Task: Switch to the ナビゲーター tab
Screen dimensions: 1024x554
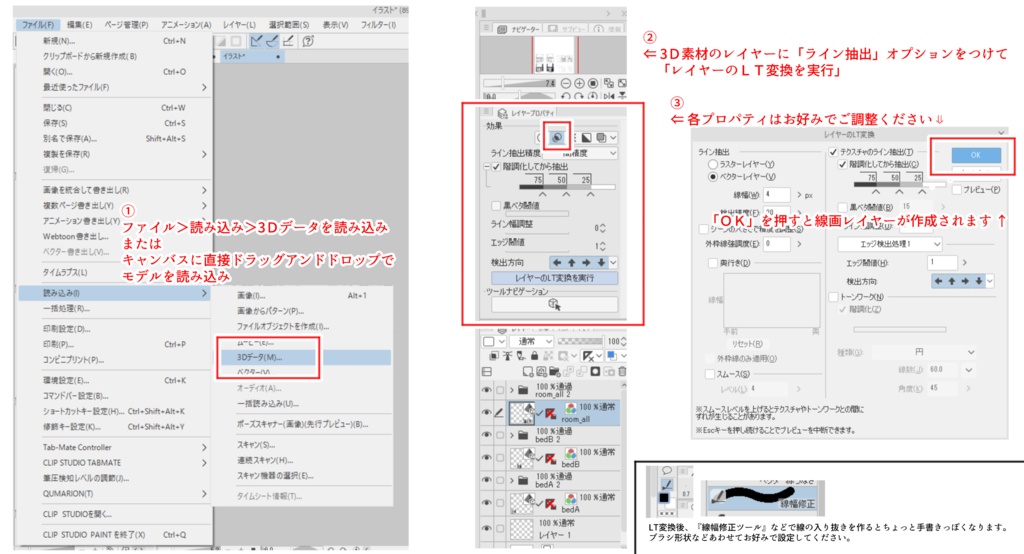Action: (x=518, y=29)
